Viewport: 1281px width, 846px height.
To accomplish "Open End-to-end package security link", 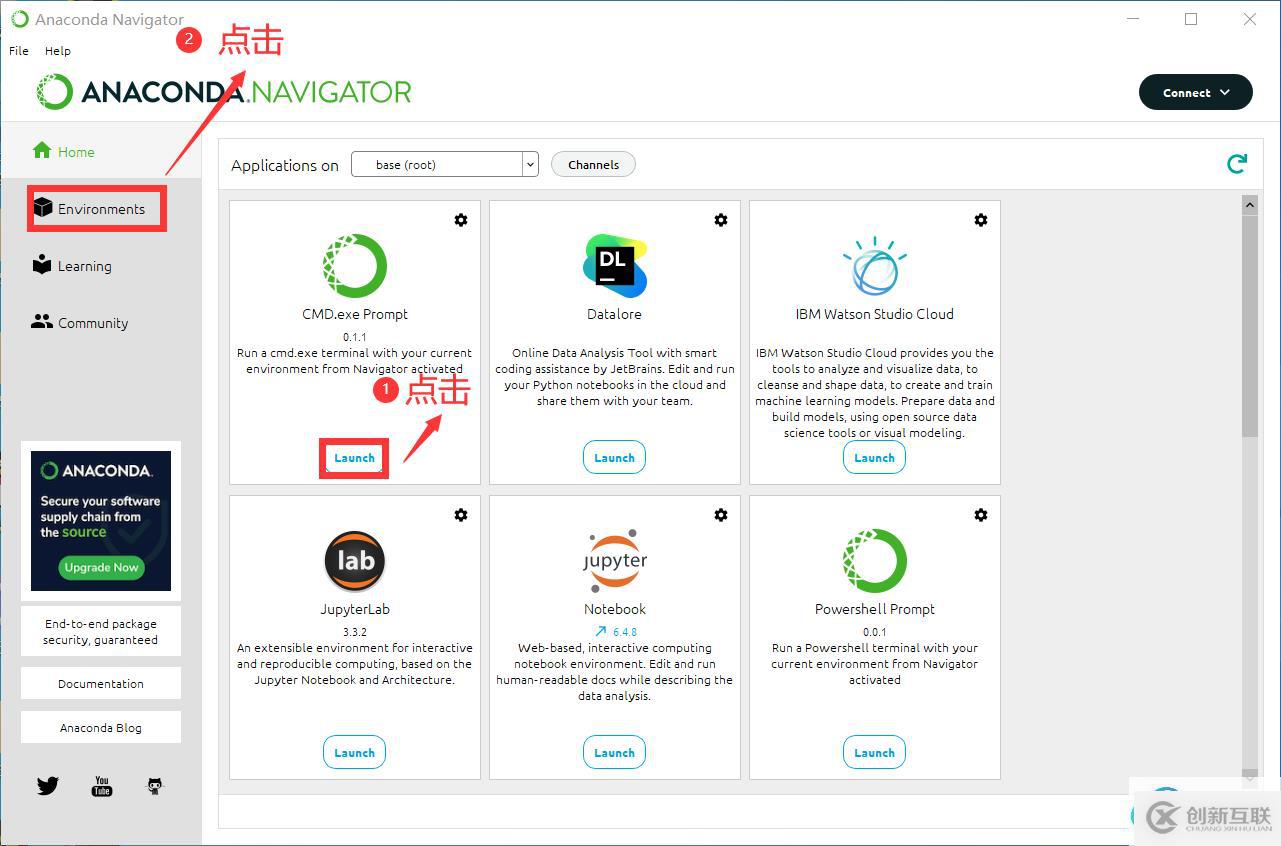I will (101, 632).
